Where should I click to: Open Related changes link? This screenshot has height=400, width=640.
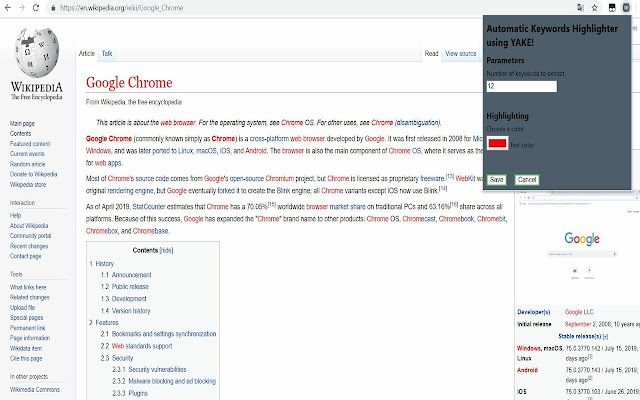pyautogui.click(x=29, y=298)
